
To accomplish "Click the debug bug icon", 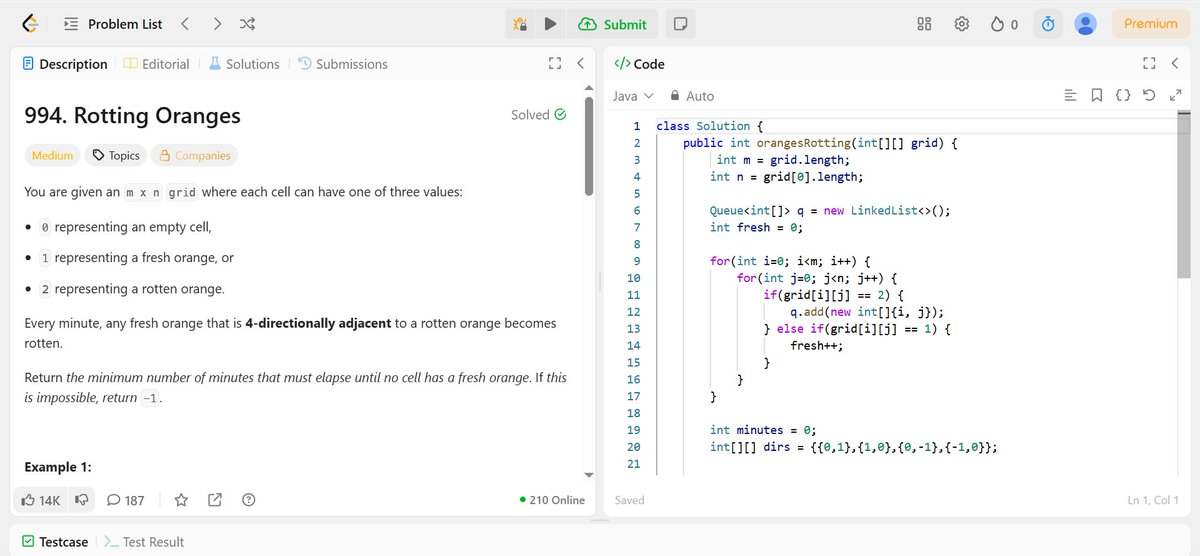I will pos(520,24).
